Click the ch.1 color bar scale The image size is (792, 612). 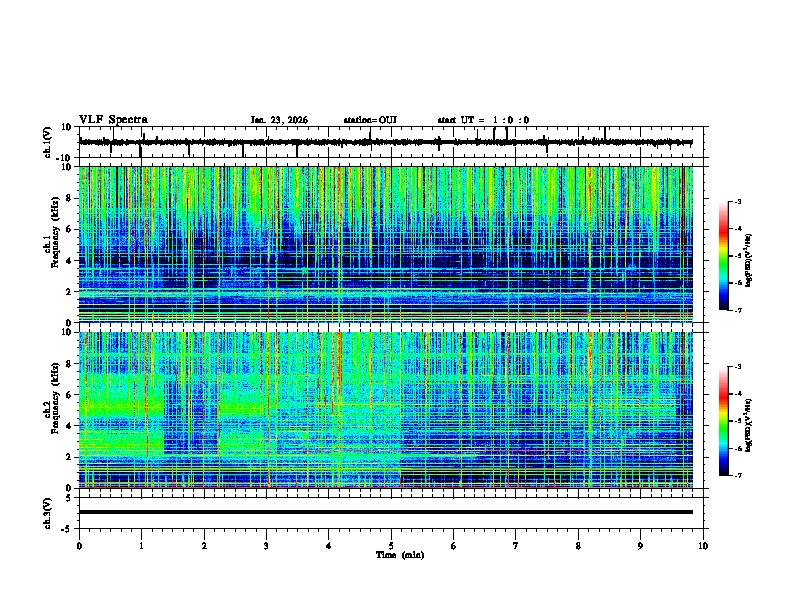[724, 256]
